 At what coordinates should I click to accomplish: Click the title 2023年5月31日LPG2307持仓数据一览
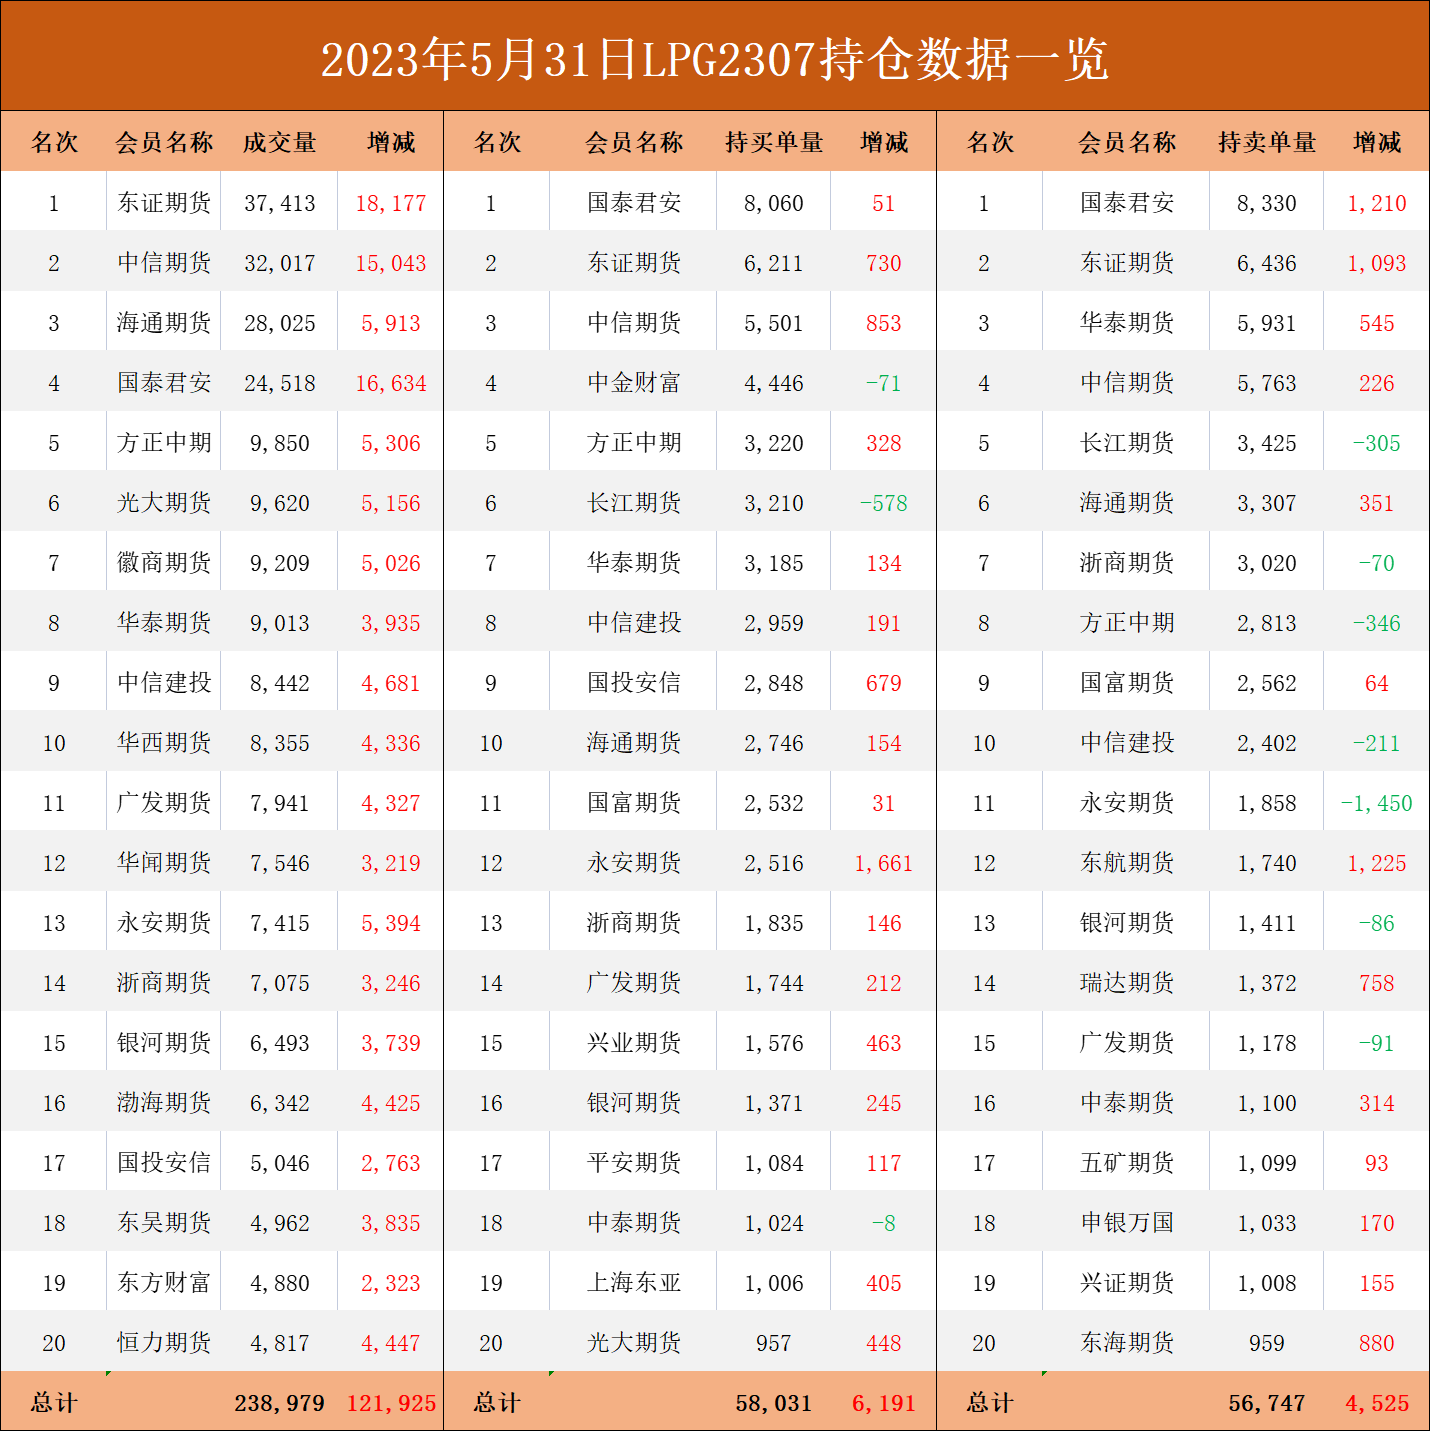click(x=715, y=60)
